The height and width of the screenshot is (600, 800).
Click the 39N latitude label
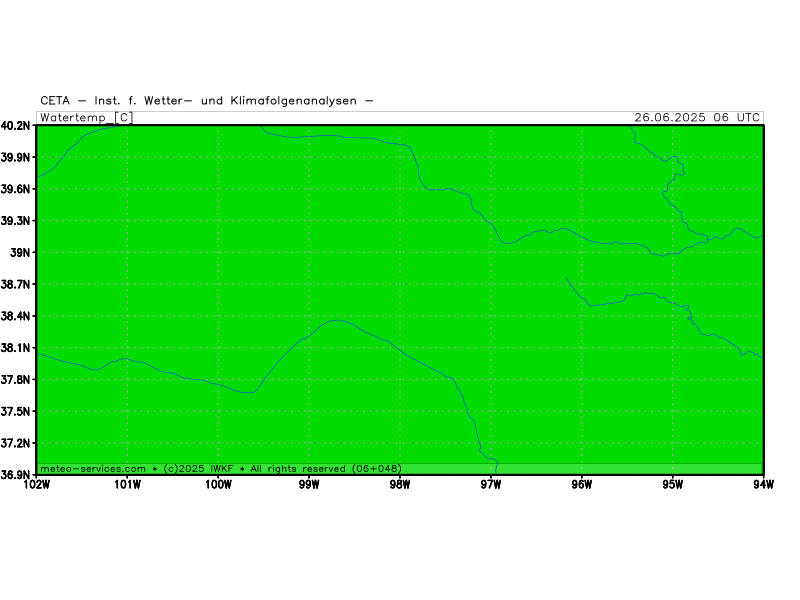20,253
